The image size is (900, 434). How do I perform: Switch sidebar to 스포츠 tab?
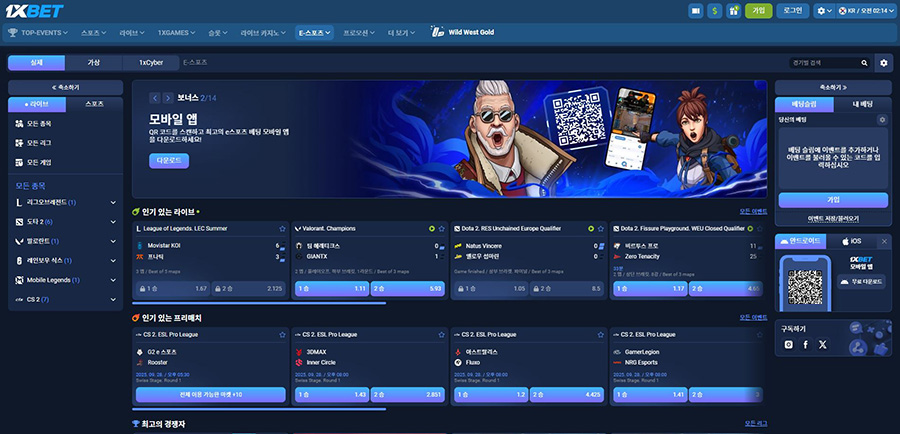coord(94,104)
